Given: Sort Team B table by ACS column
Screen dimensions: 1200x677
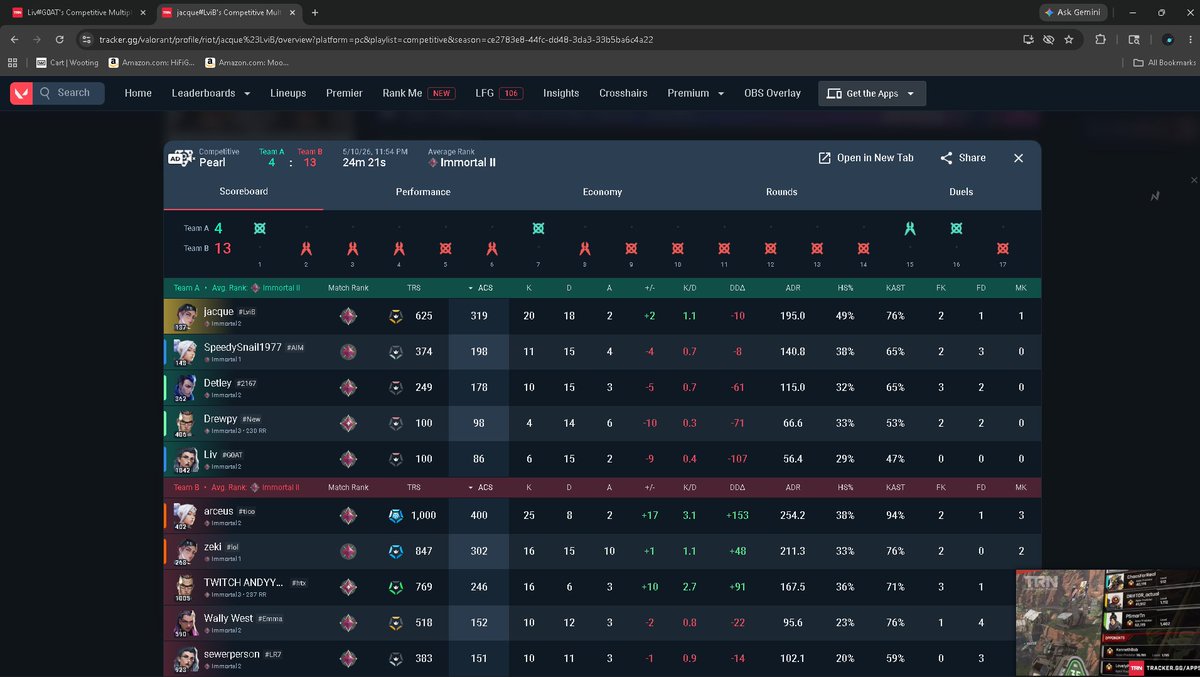Looking at the screenshot, I should pyautogui.click(x=479, y=487).
